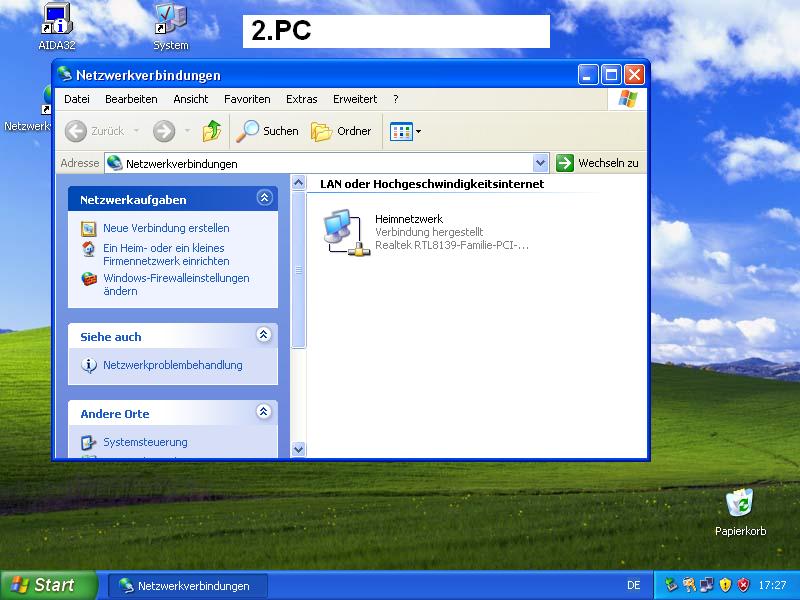Open the System desktop shortcut
800x600 pixels.
coord(171,27)
